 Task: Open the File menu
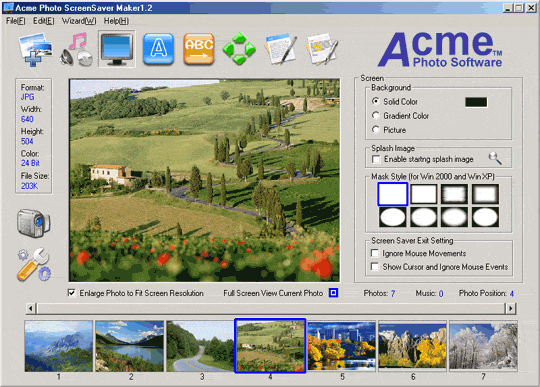coord(15,21)
